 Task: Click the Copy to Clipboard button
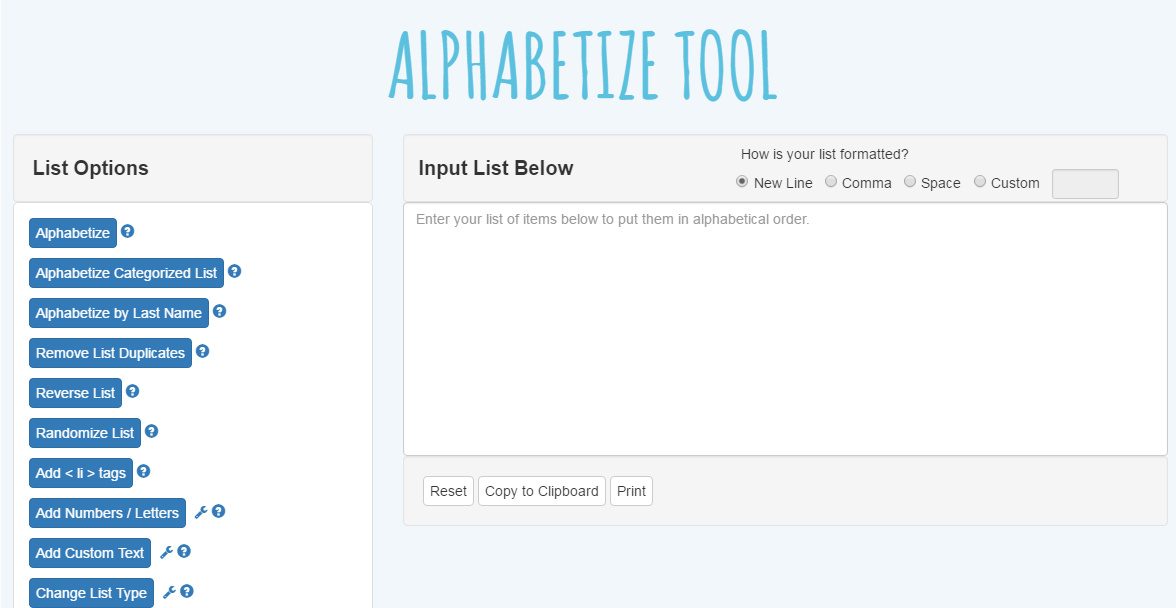coord(542,491)
